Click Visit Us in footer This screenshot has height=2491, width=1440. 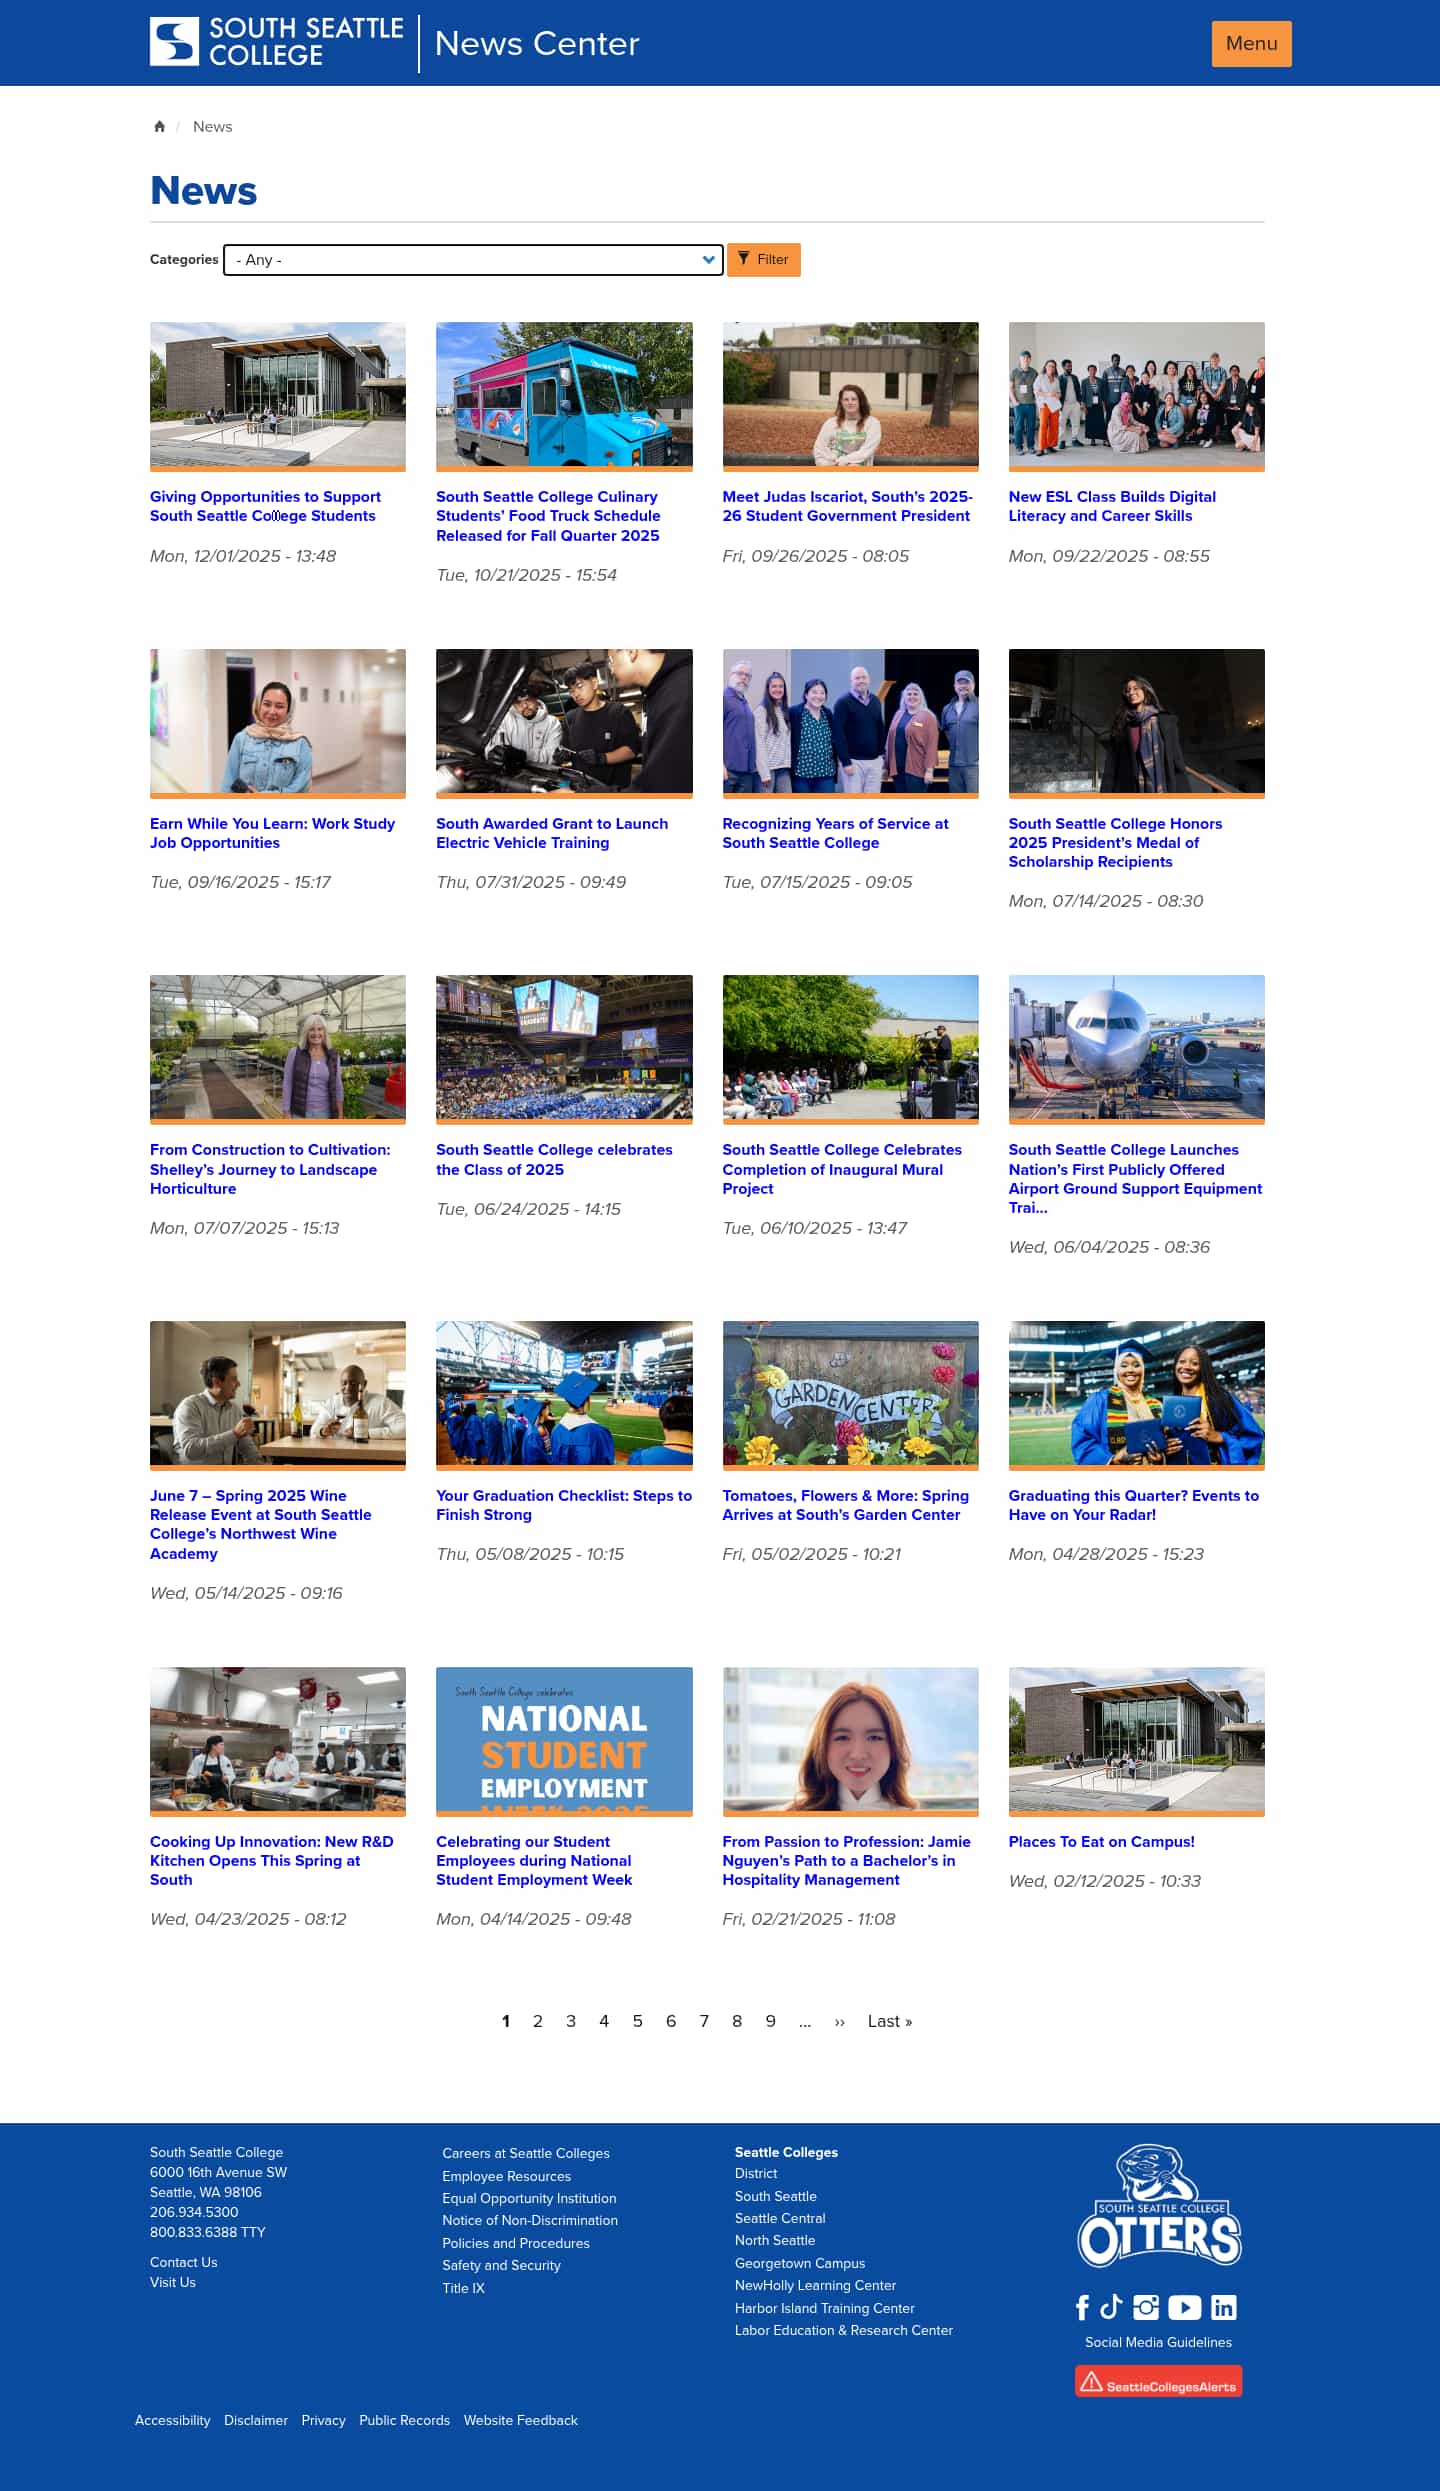(x=172, y=2282)
